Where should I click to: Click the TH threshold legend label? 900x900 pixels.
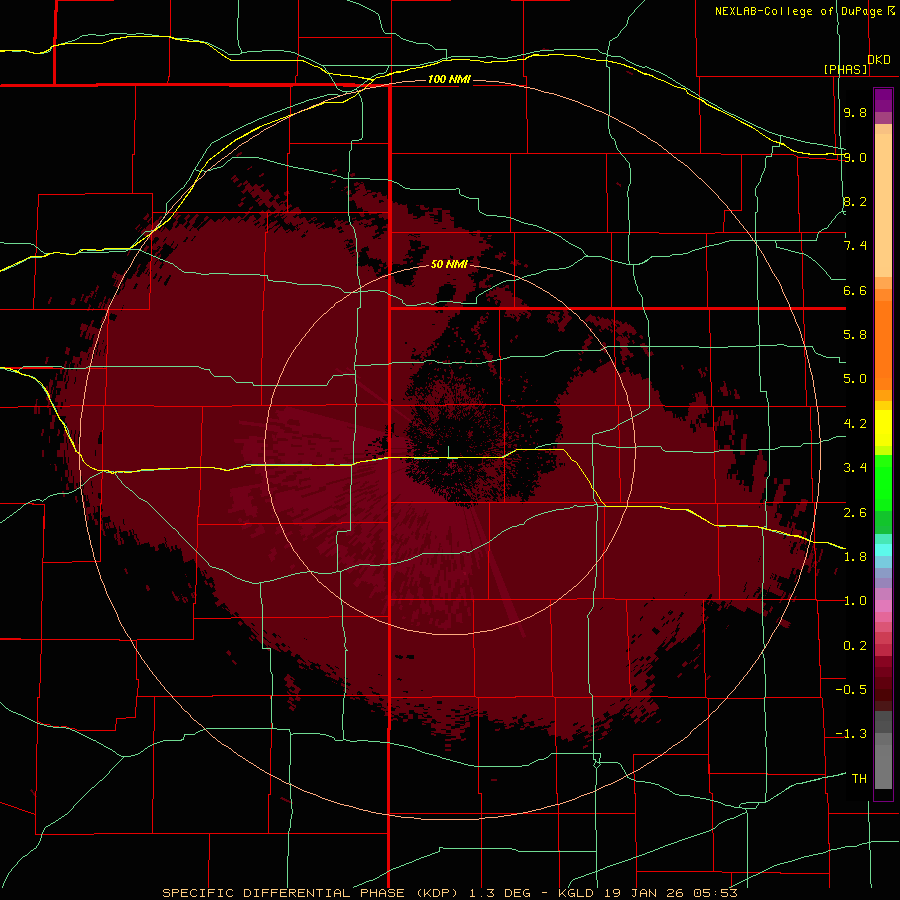click(859, 779)
